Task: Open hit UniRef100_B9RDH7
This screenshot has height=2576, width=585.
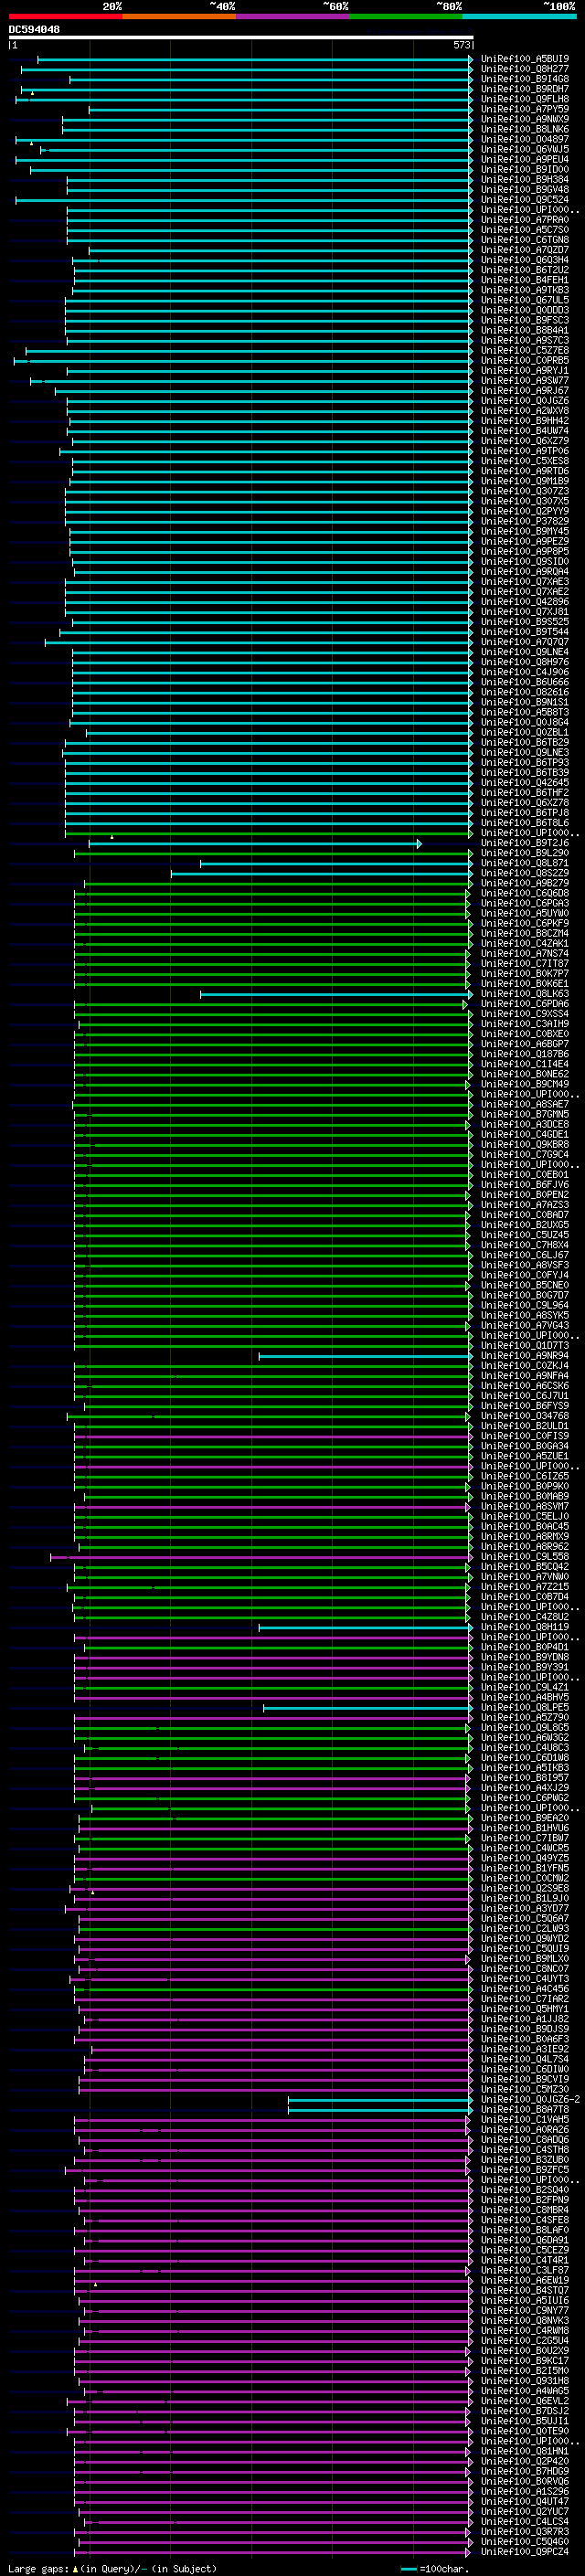Action: coord(524,89)
